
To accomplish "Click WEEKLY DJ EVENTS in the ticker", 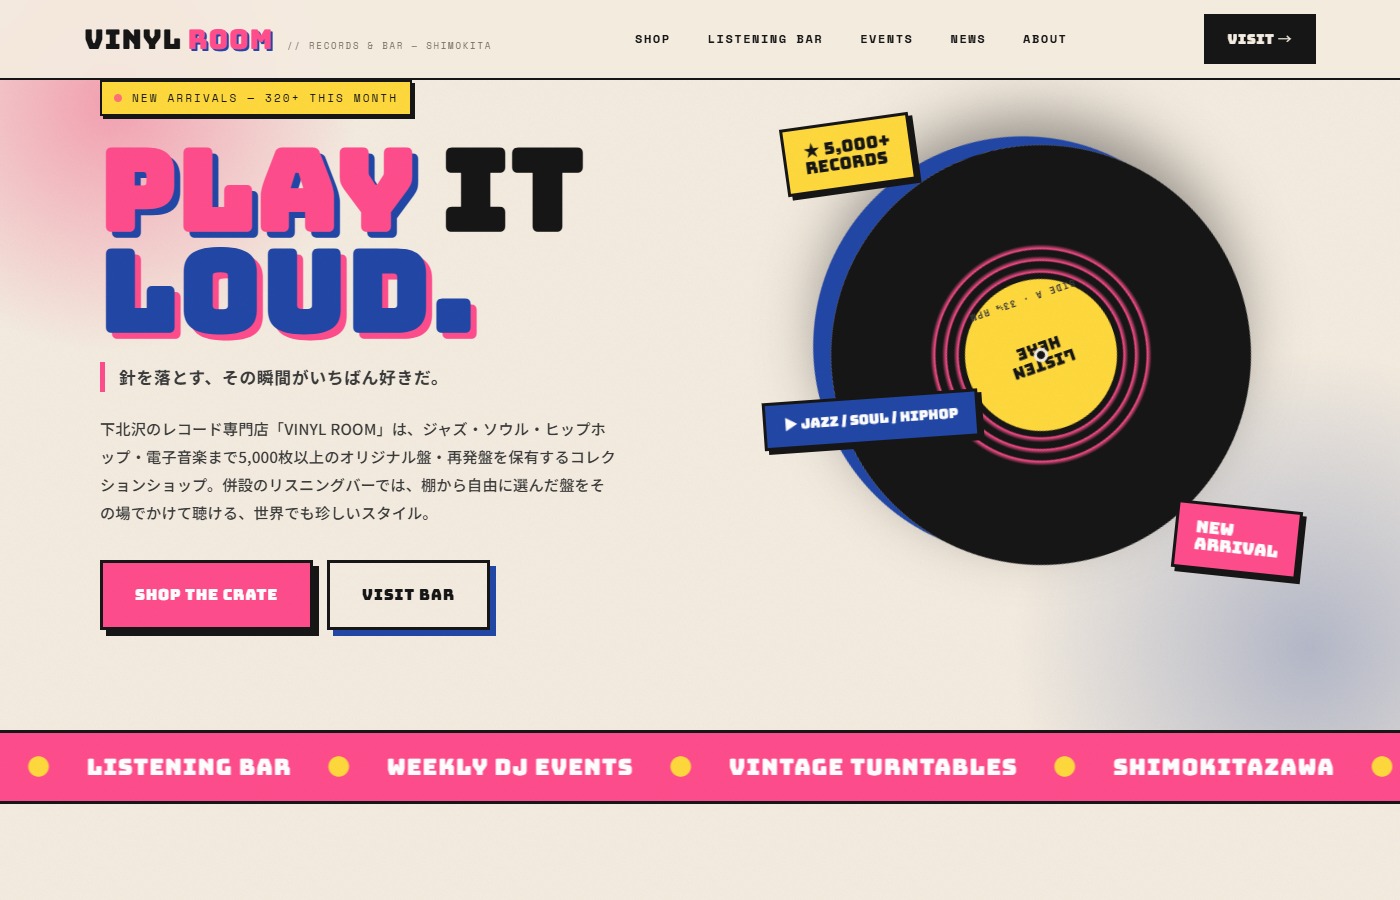I will [510, 767].
